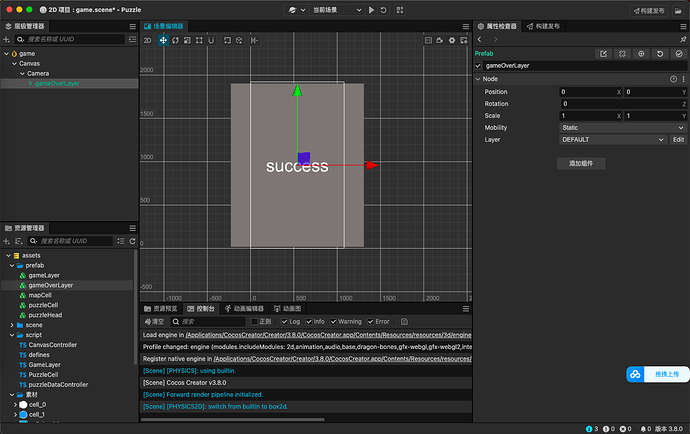This screenshot has height=434, width=690.
Task: Expand the scene folder in assets
Action: click(12, 325)
